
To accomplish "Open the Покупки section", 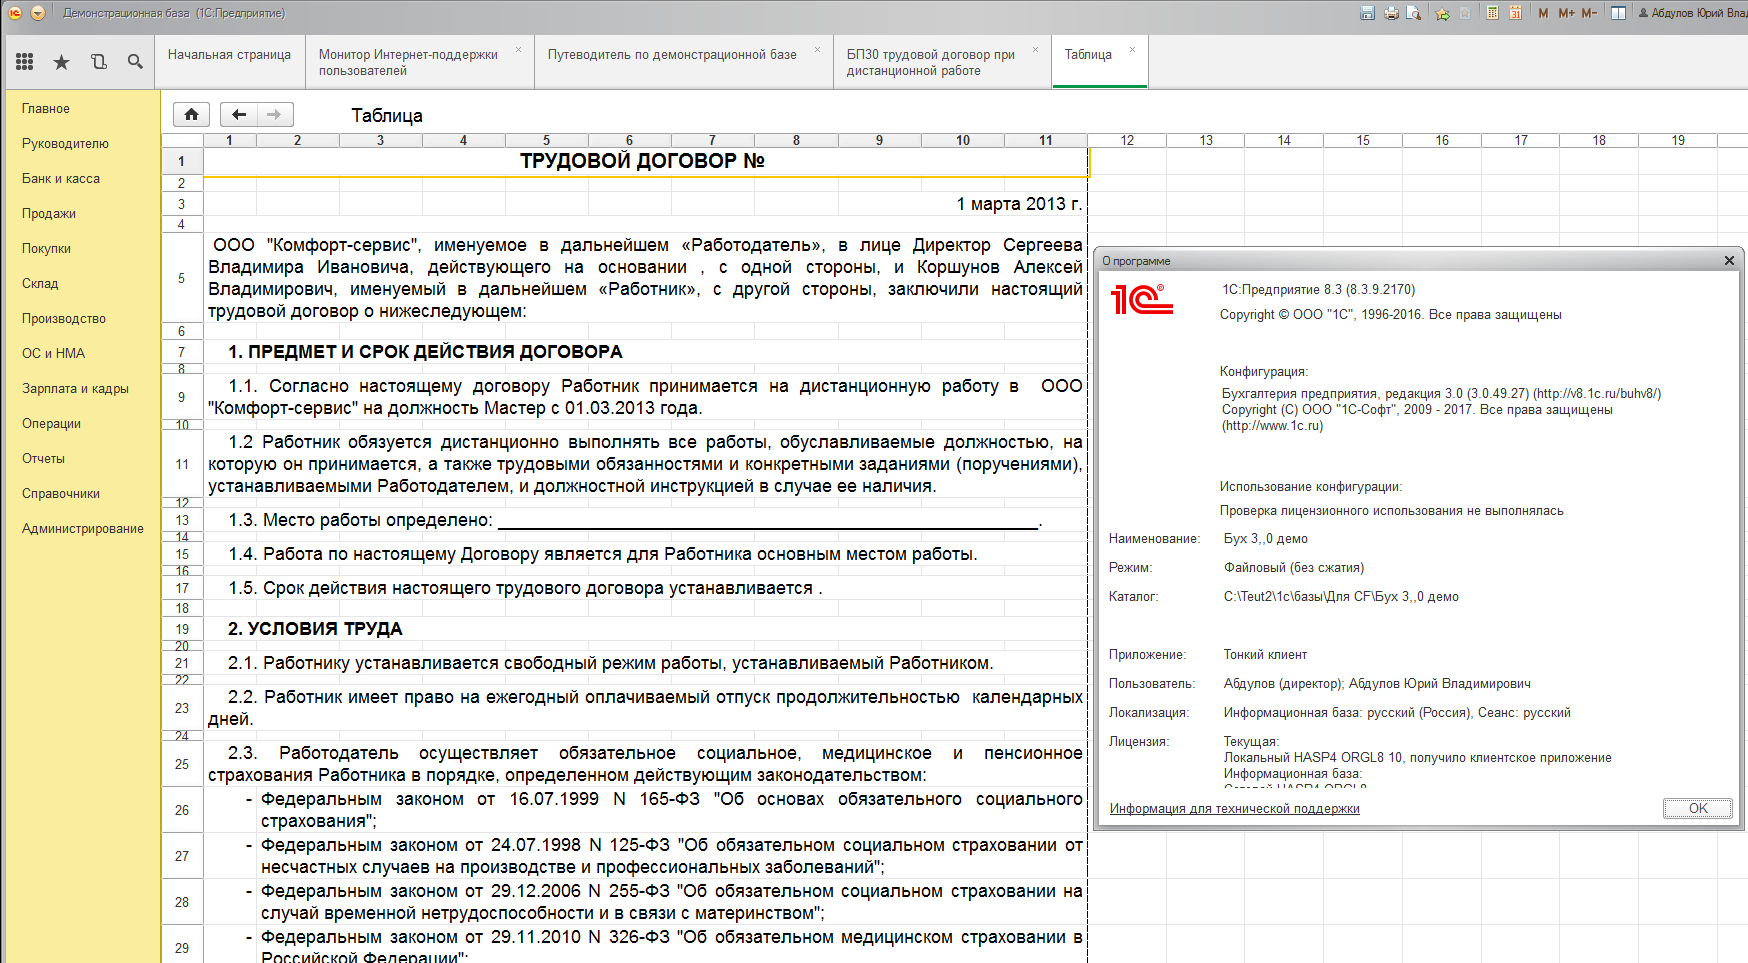I will [46, 249].
